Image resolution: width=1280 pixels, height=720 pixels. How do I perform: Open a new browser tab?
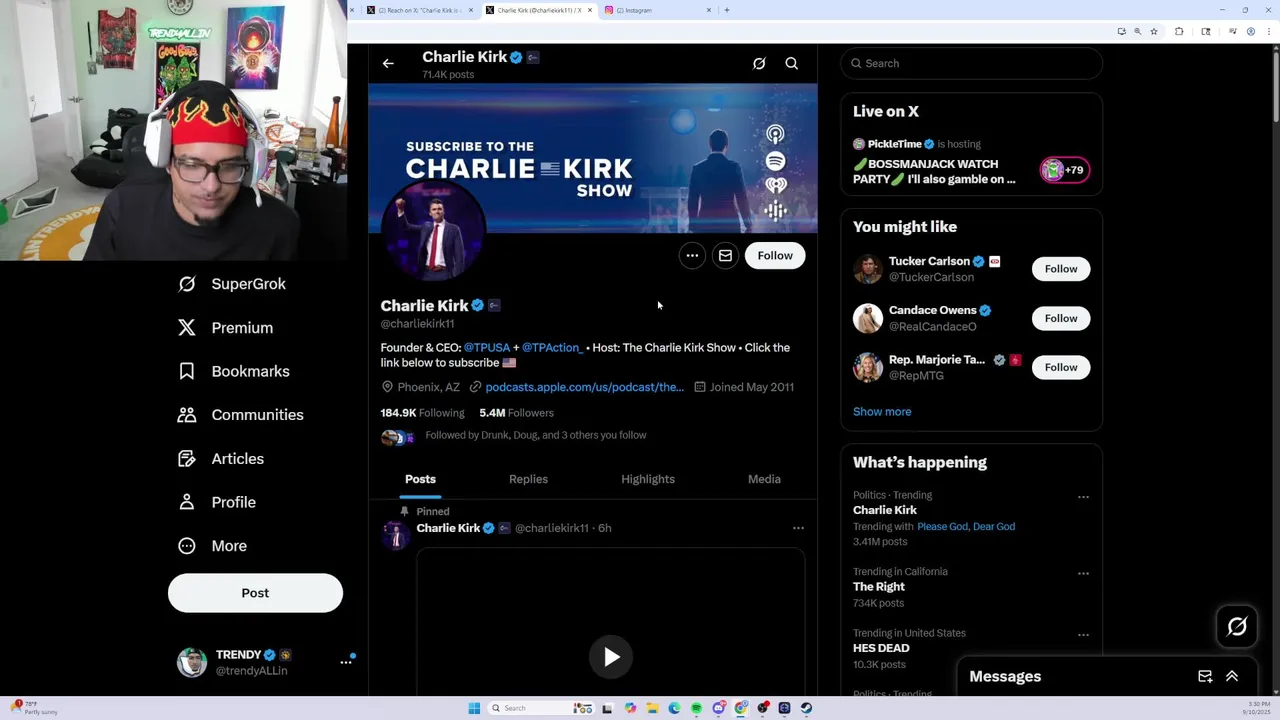[x=727, y=10]
